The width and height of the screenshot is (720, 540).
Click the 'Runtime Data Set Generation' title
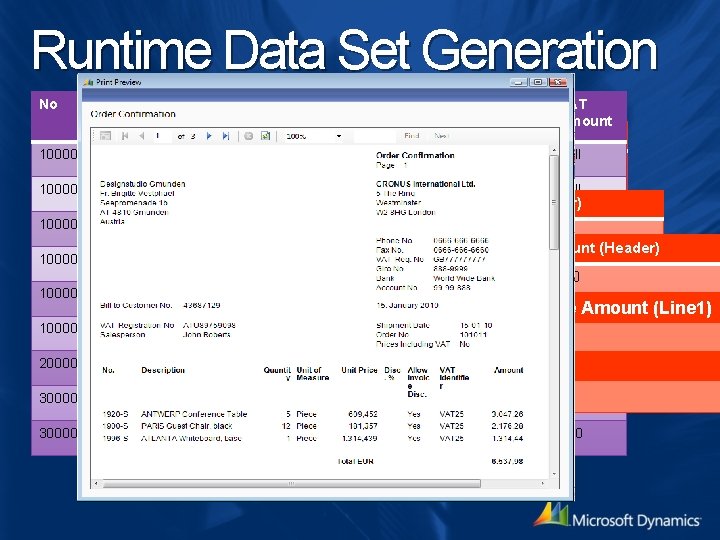click(x=345, y=50)
